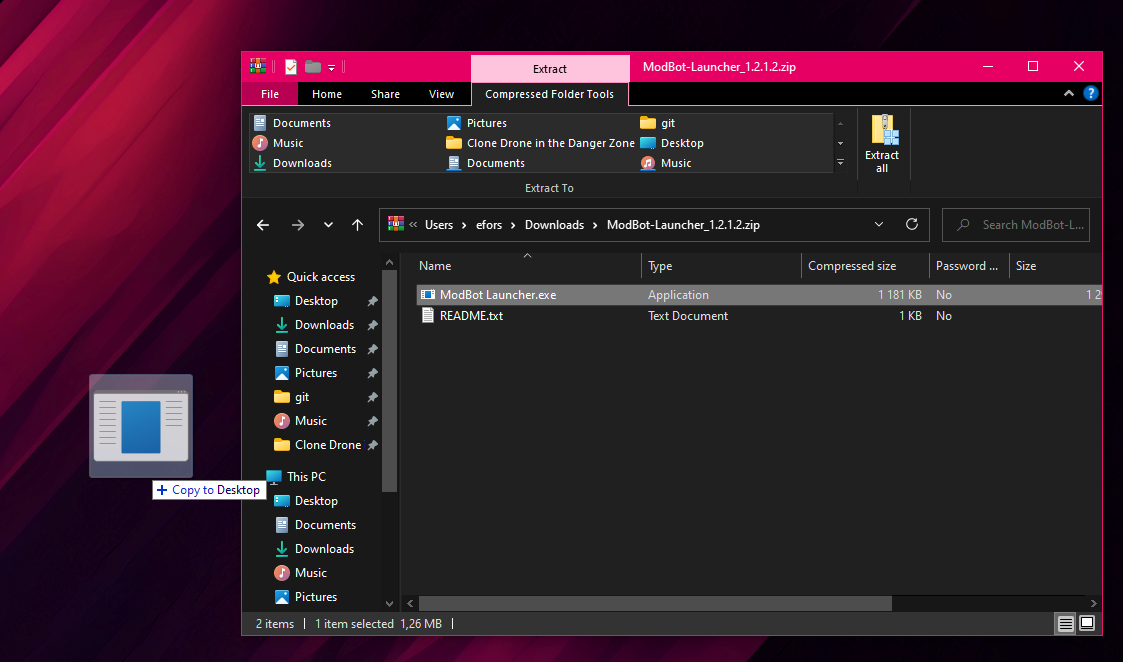Go up one folder level
The image size is (1123, 662).
[357, 225]
